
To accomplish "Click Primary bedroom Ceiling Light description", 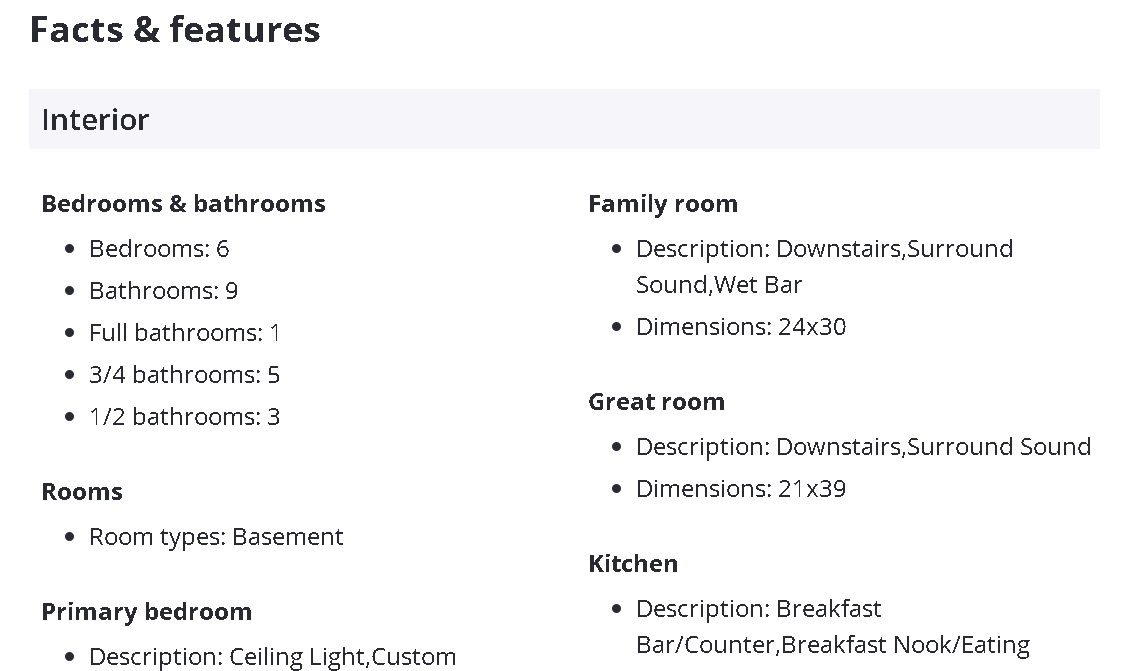I will point(272,657).
